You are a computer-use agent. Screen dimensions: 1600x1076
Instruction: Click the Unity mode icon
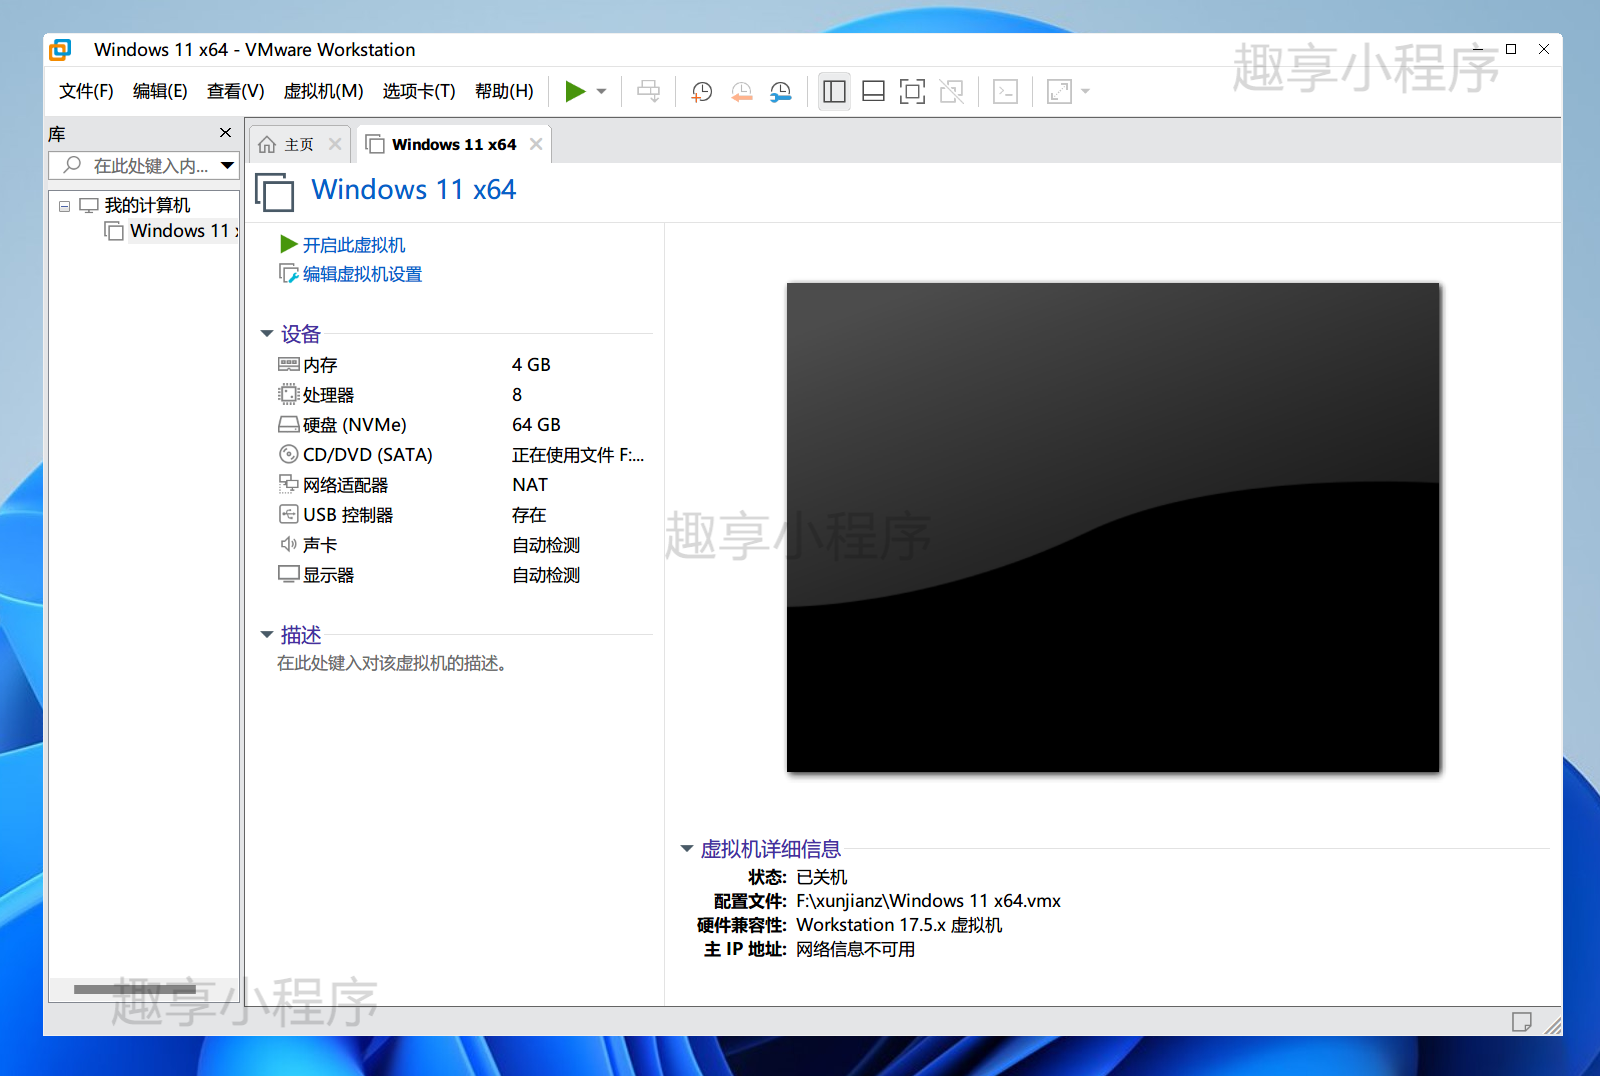[x=952, y=92]
